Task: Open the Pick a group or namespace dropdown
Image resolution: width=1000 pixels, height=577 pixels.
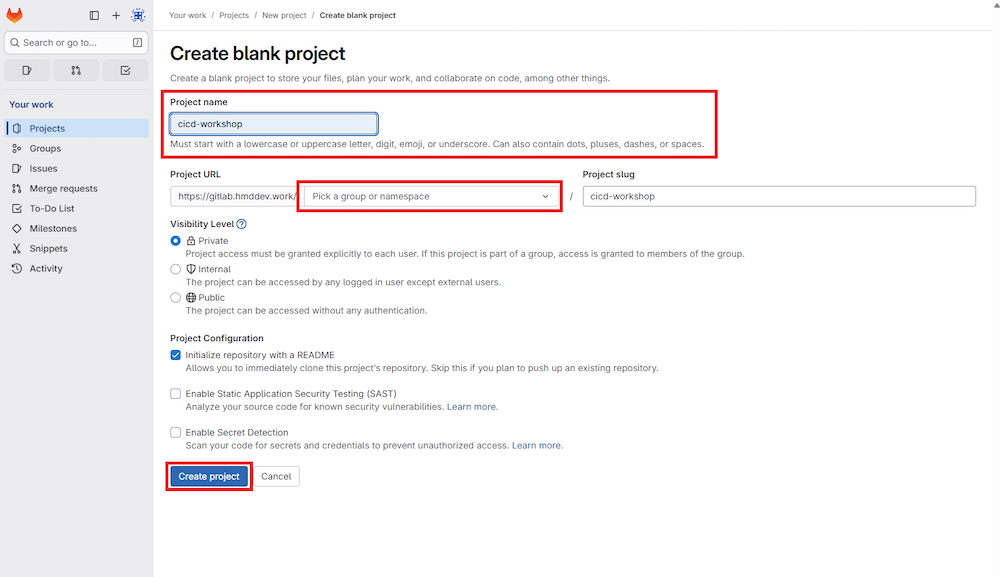Action: point(429,196)
